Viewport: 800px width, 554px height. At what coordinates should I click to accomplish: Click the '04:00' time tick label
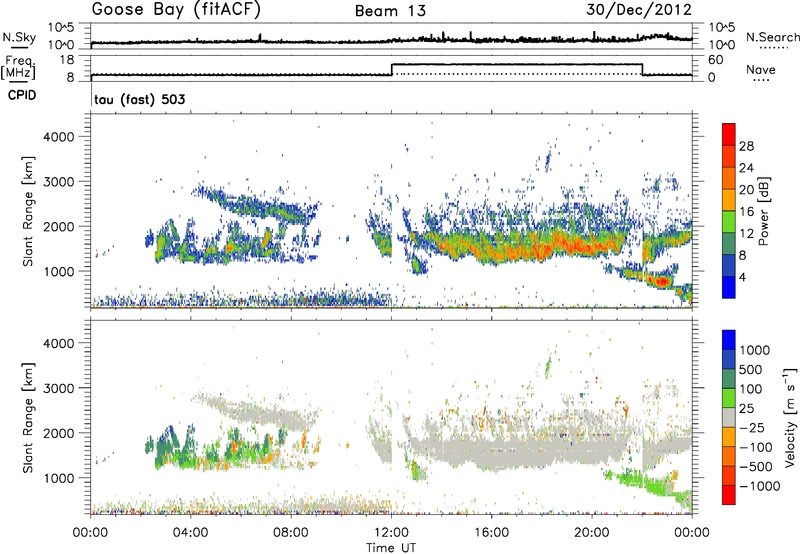point(190,533)
